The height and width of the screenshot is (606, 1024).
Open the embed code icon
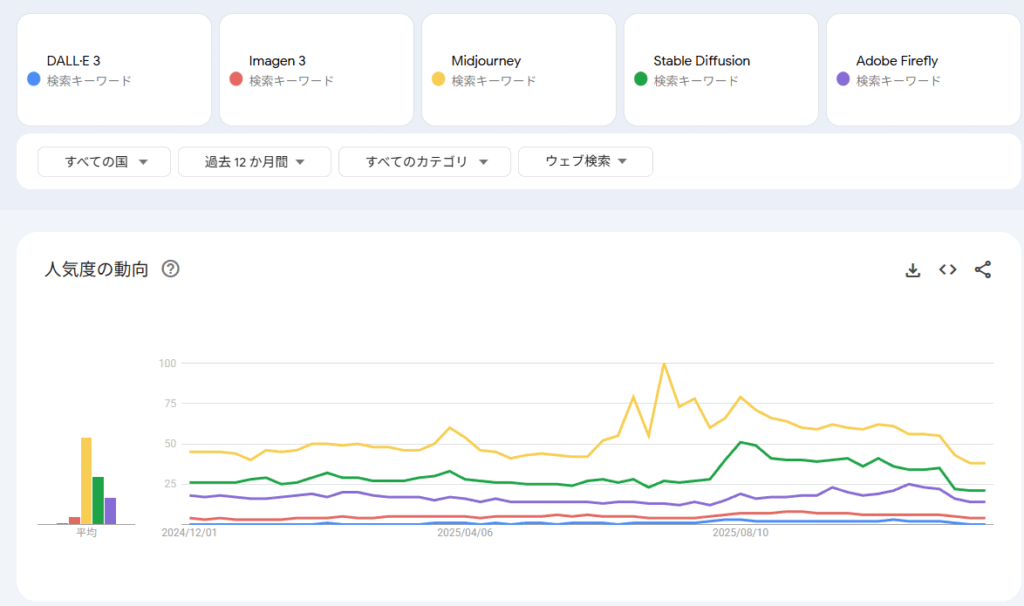(x=947, y=270)
